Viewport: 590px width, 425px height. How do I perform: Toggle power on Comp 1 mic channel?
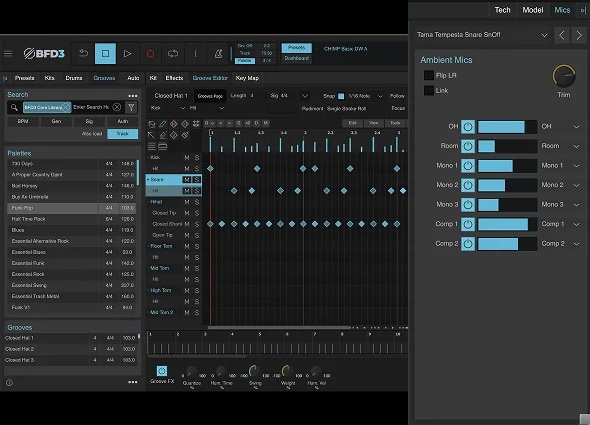tap(468, 224)
